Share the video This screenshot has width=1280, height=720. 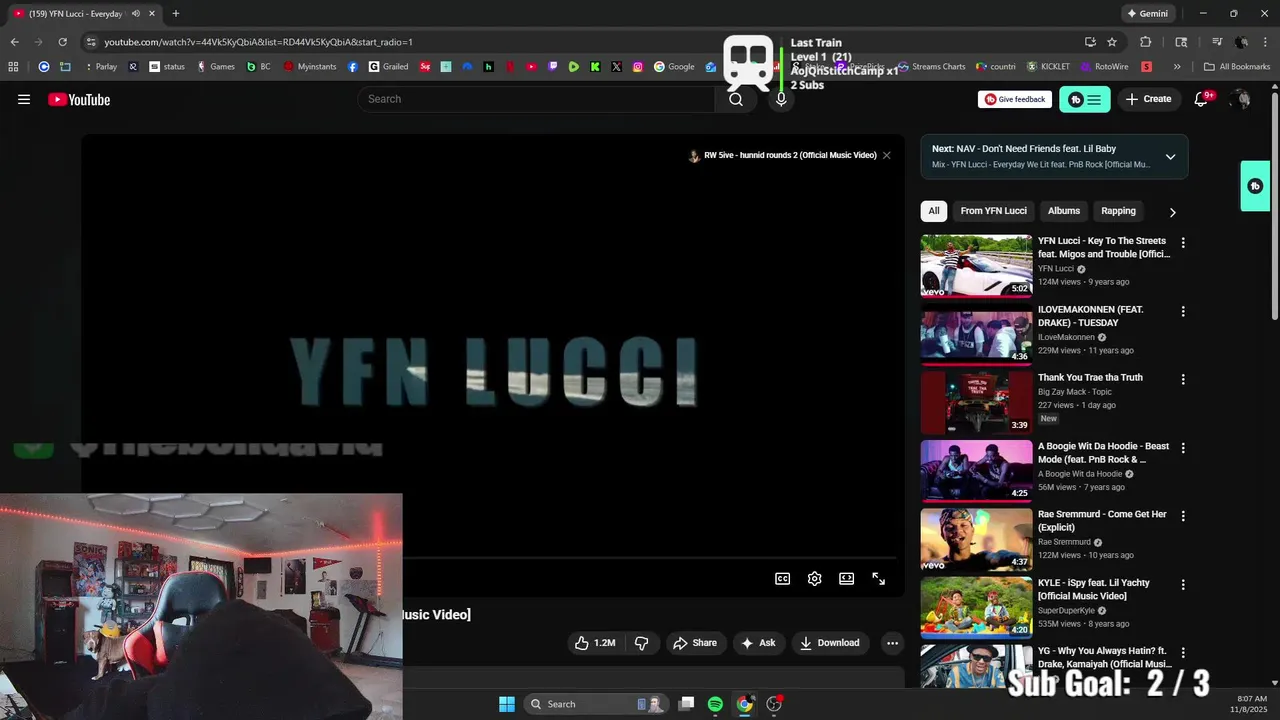coord(695,643)
